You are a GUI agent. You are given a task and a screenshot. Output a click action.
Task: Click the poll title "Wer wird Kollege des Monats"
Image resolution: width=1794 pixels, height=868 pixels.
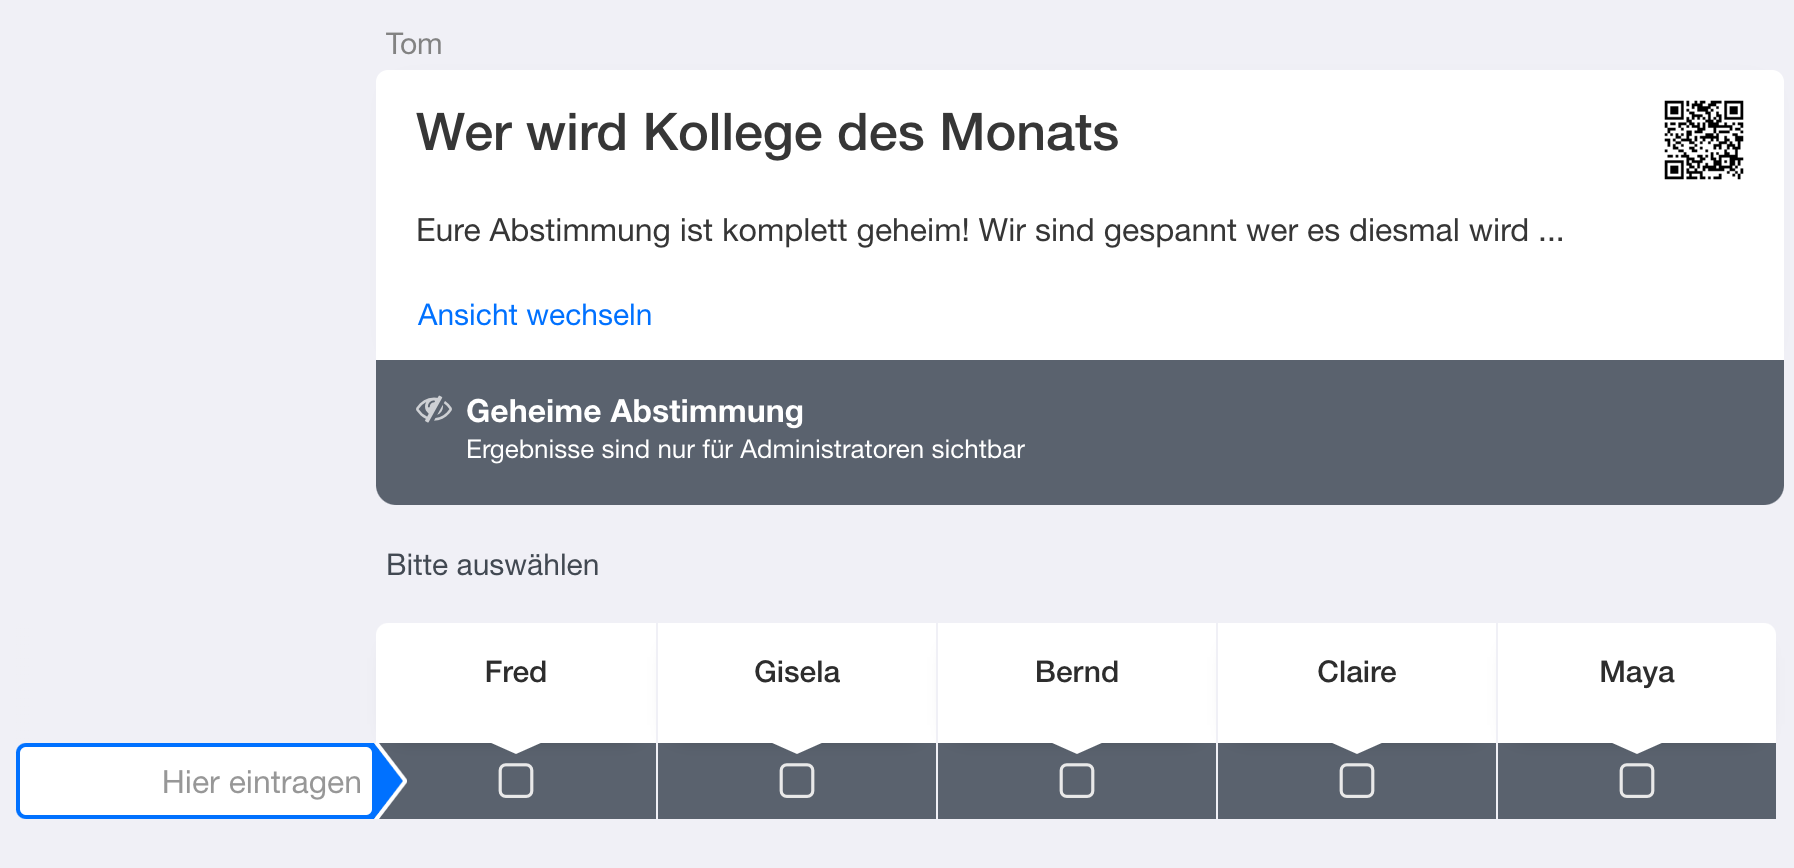point(767,133)
